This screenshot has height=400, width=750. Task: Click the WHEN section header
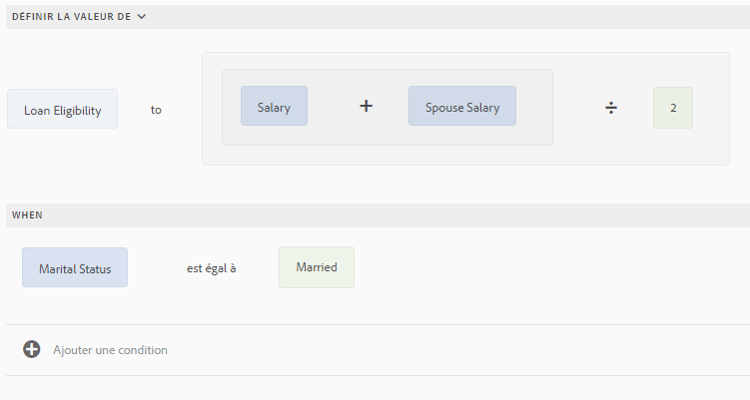point(27,215)
